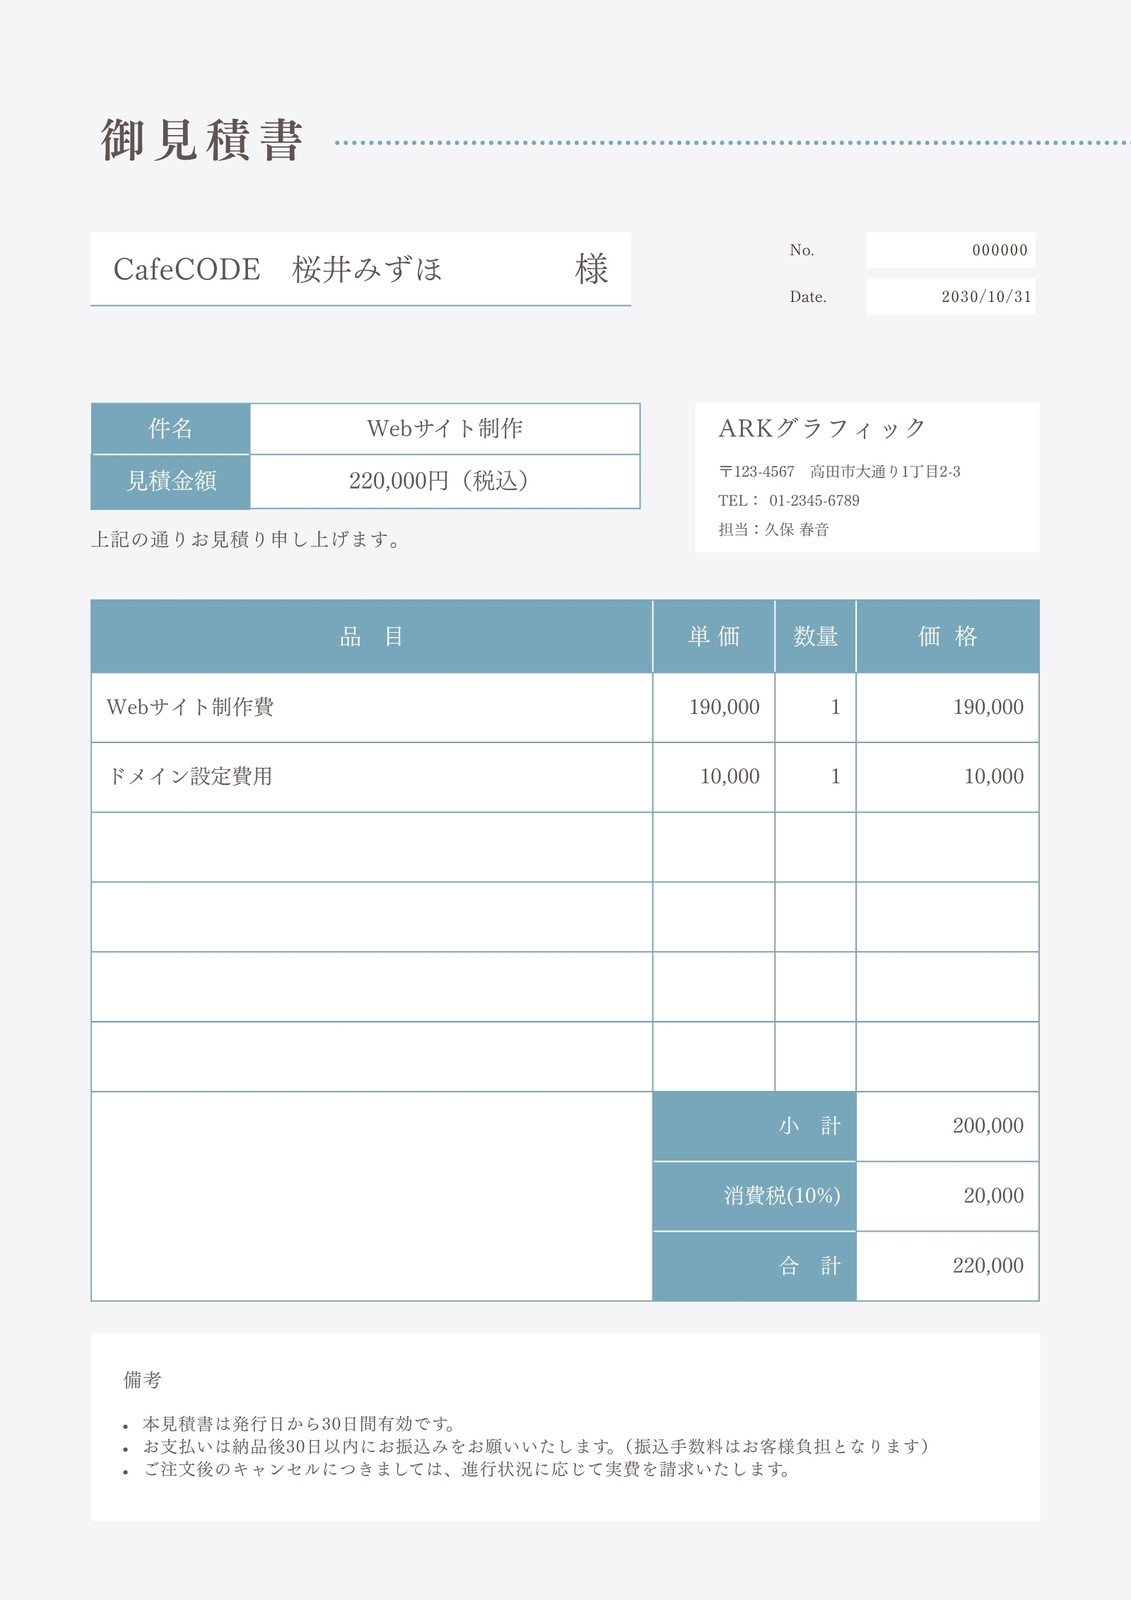Image resolution: width=1131 pixels, height=1600 pixels.
Task: Click the 品 目 column header
Action: [x=372, y=637]
